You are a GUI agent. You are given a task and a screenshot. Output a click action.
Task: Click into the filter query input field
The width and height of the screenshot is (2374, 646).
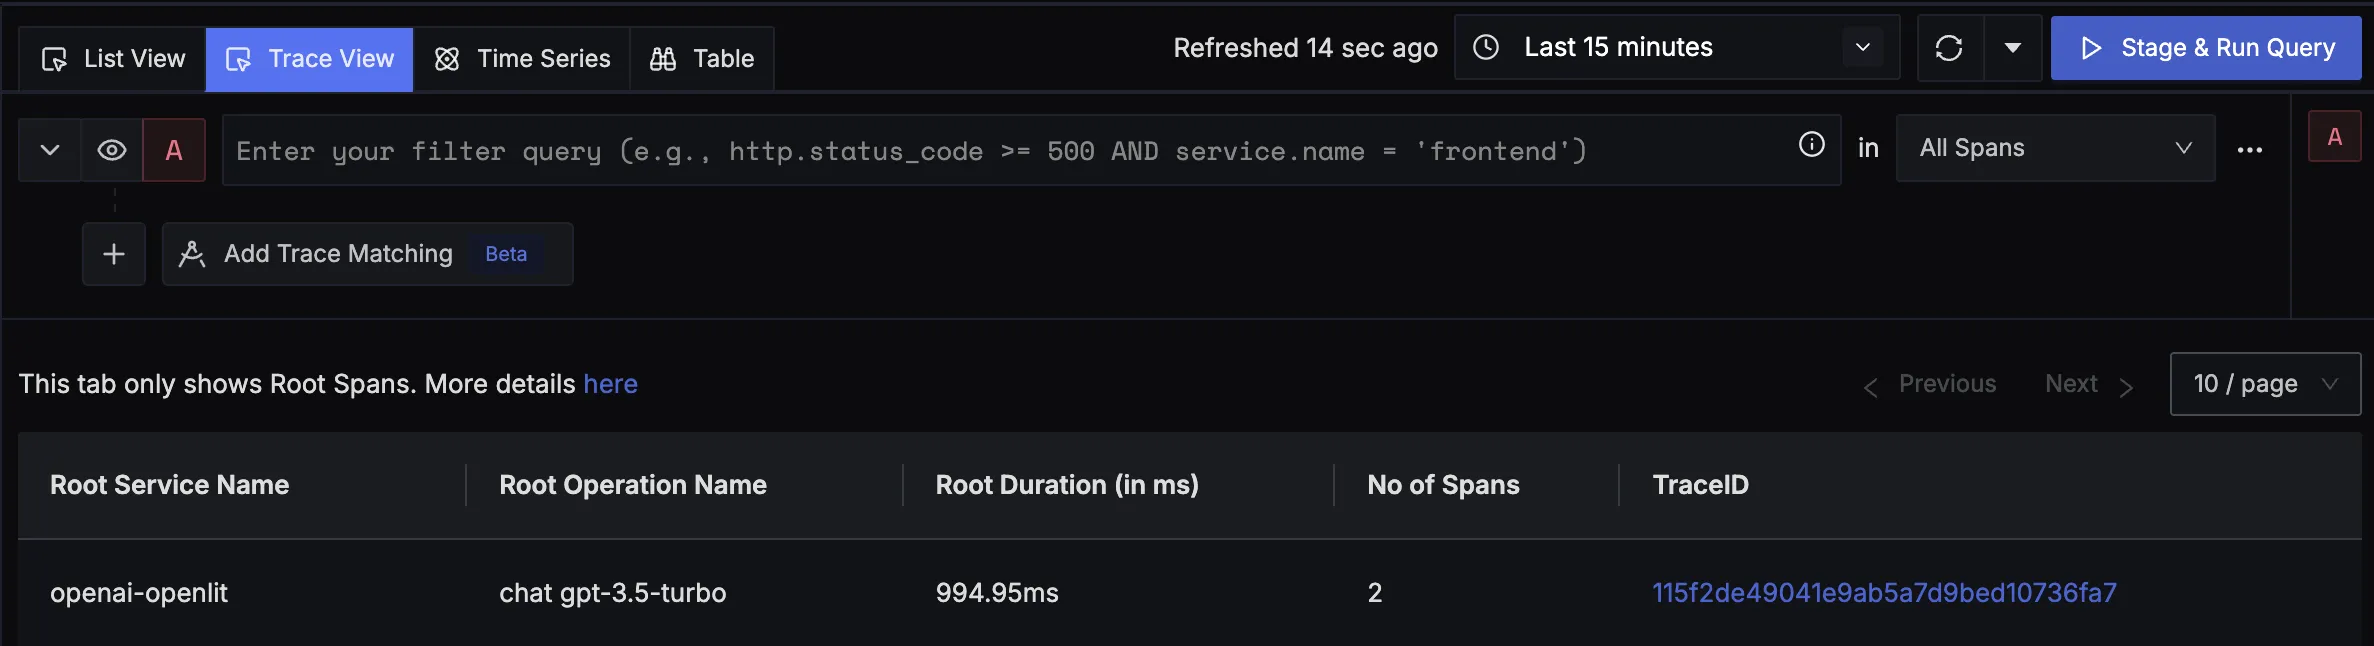(x=1000, y=151)
